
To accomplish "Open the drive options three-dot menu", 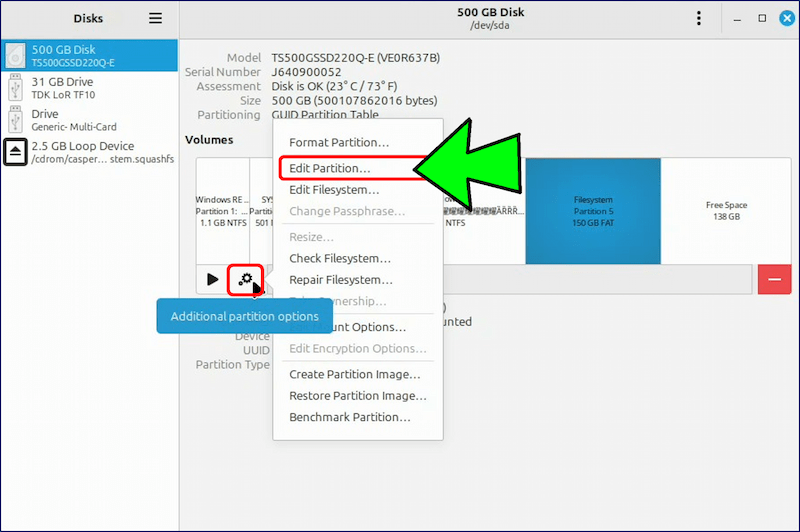I will pos(698,18).
